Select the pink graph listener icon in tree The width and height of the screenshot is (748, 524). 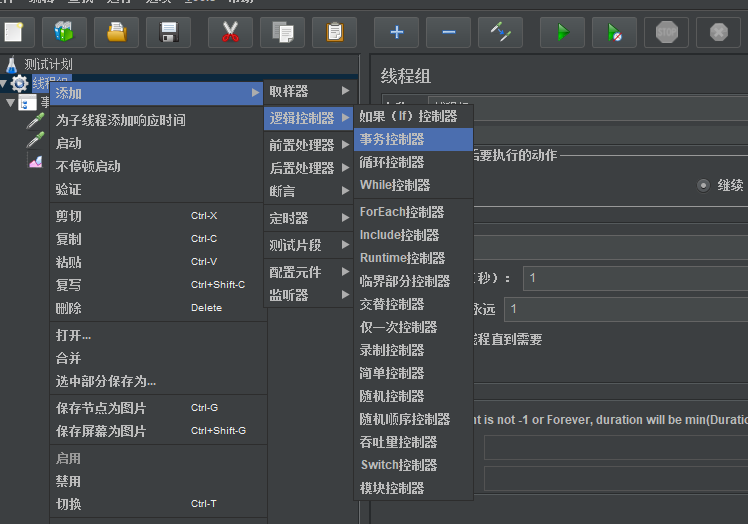click(x=36, y=161)
